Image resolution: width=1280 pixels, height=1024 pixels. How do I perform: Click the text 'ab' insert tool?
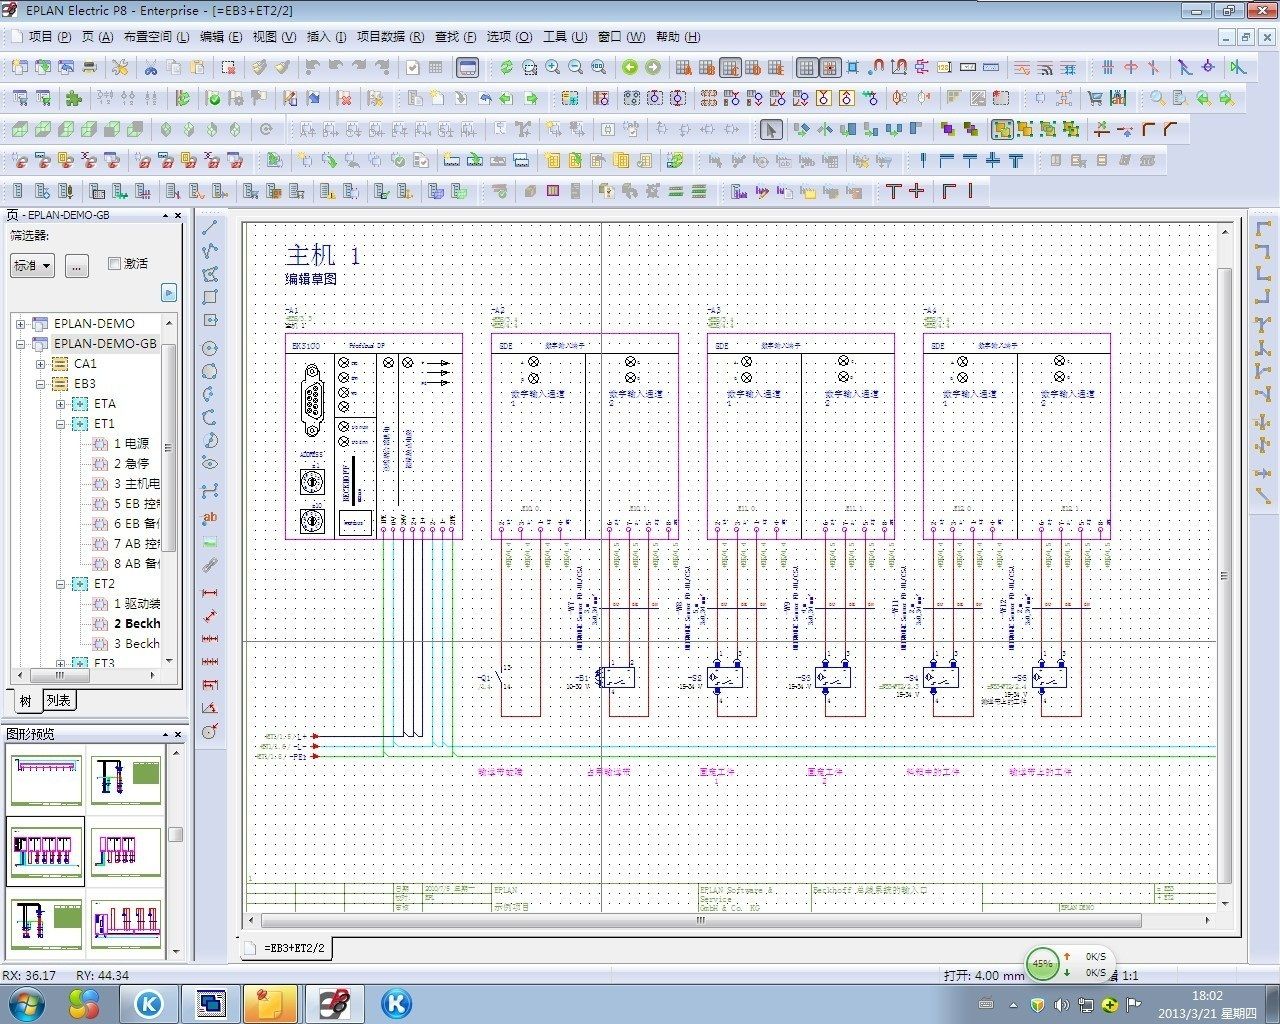tap(210, 518)
